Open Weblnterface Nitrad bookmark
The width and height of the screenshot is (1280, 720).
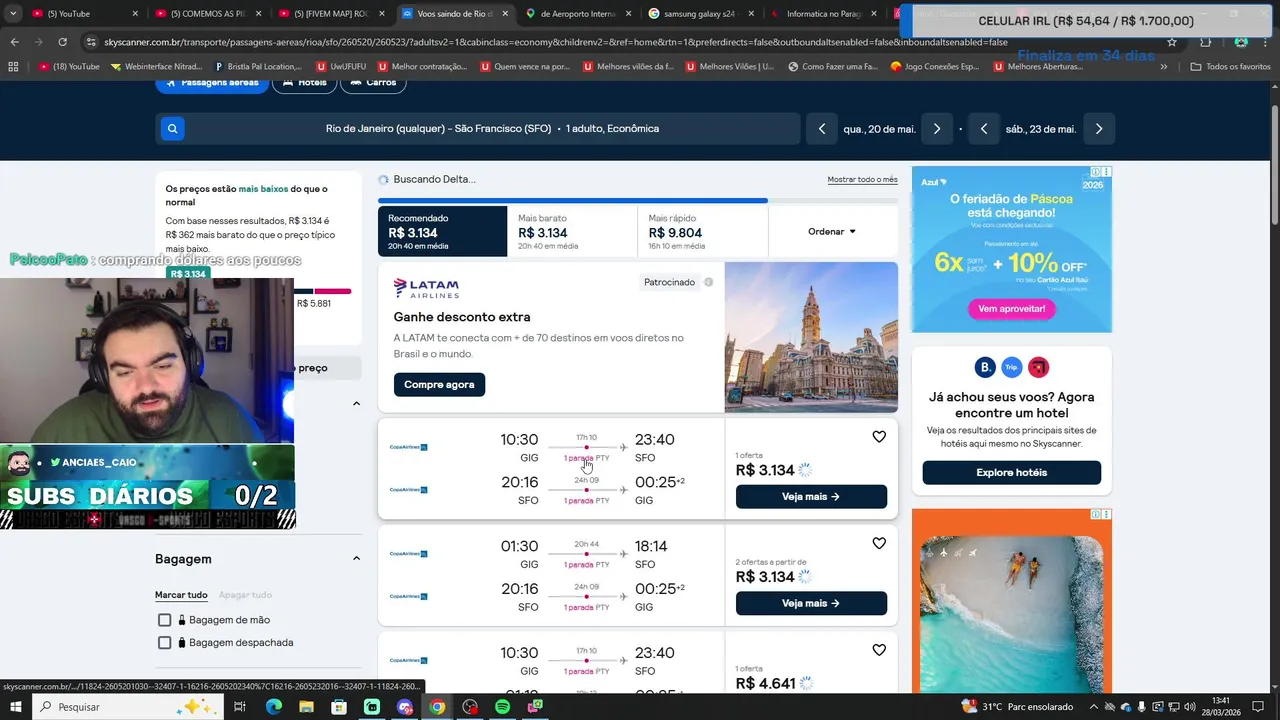(155, 66)
